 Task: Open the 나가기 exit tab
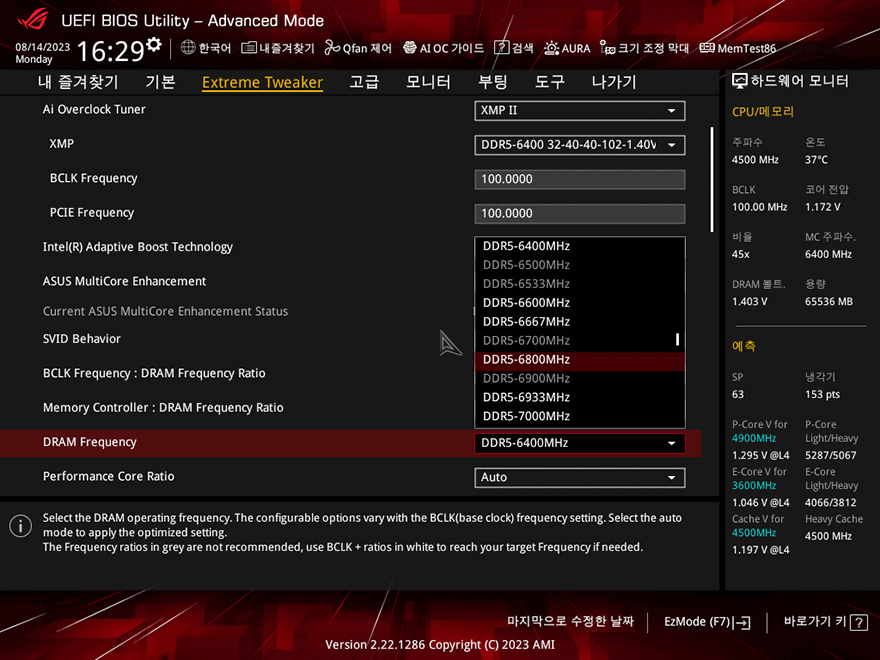[x=614, y=82]
